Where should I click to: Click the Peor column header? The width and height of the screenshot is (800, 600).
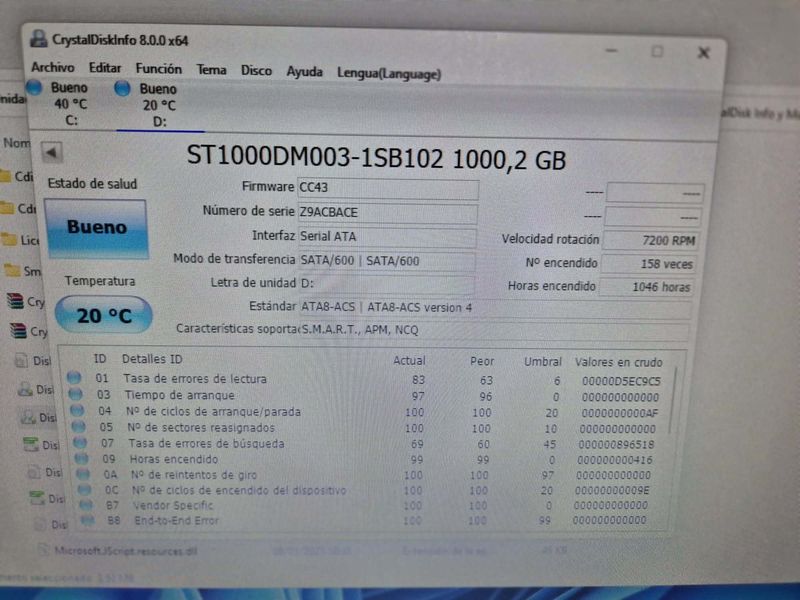coord(482,361)
